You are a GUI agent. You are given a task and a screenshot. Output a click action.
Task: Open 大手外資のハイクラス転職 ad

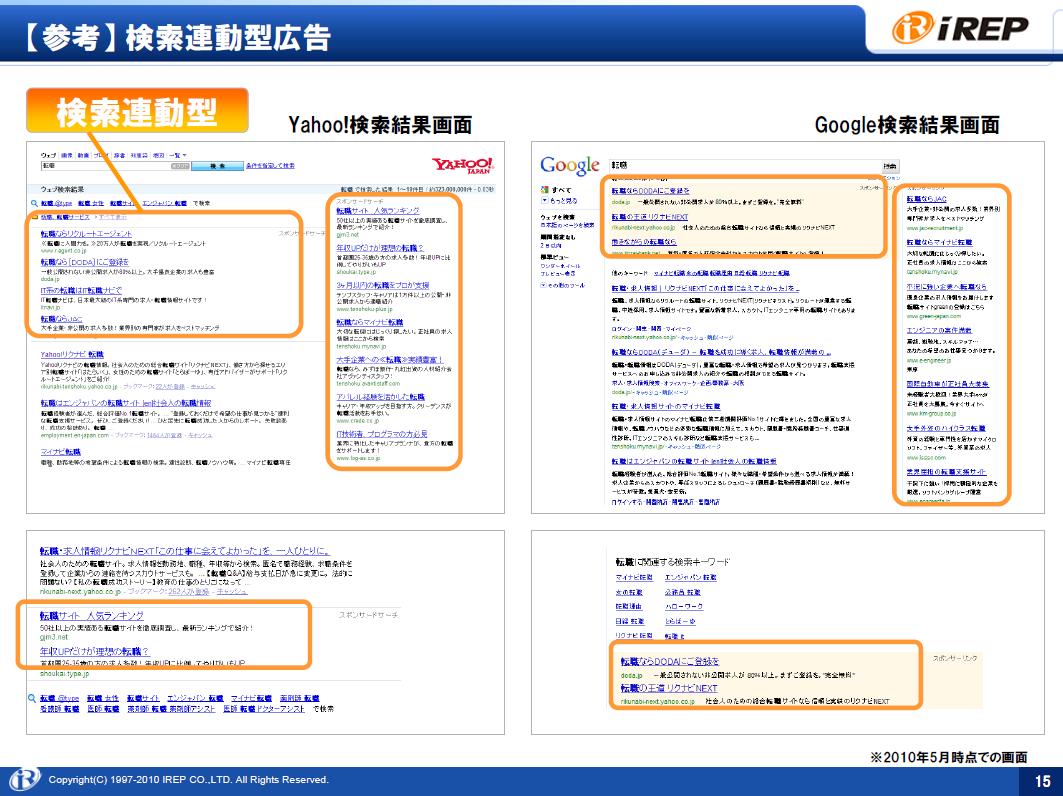[946, 428]
